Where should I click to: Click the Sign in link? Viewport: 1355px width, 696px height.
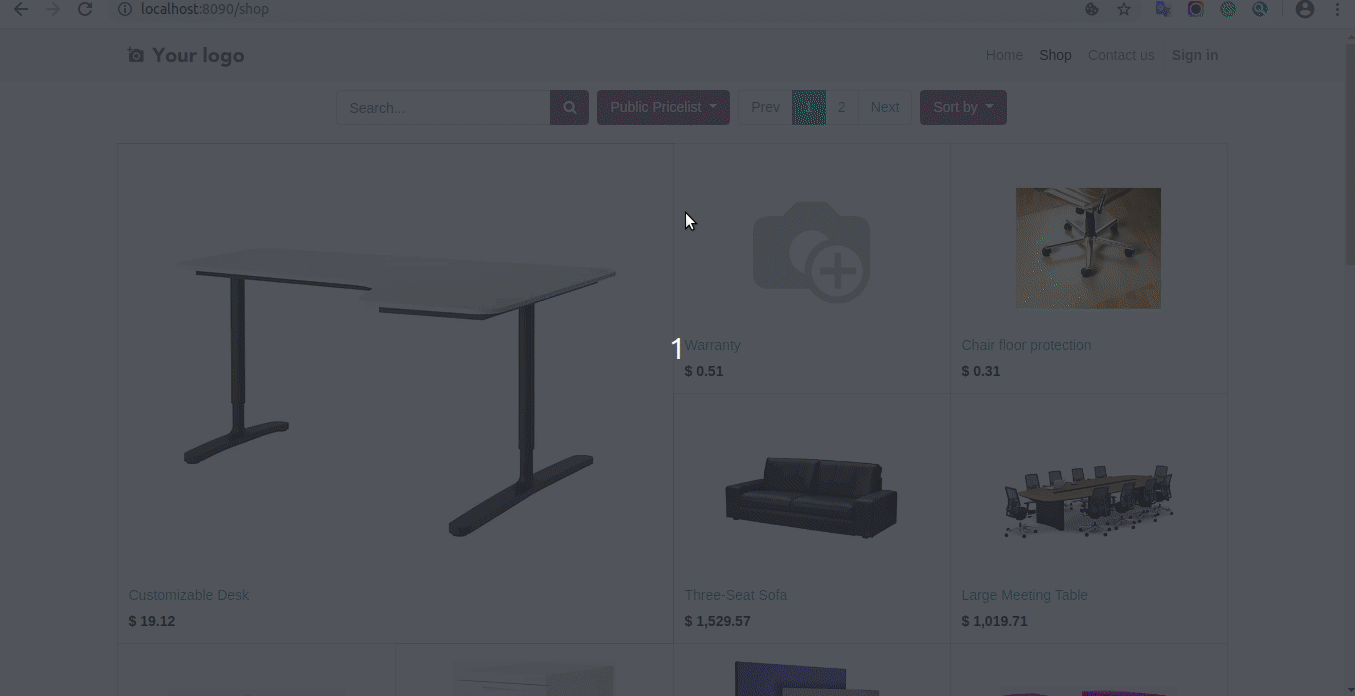click(x=1195, y=55)
